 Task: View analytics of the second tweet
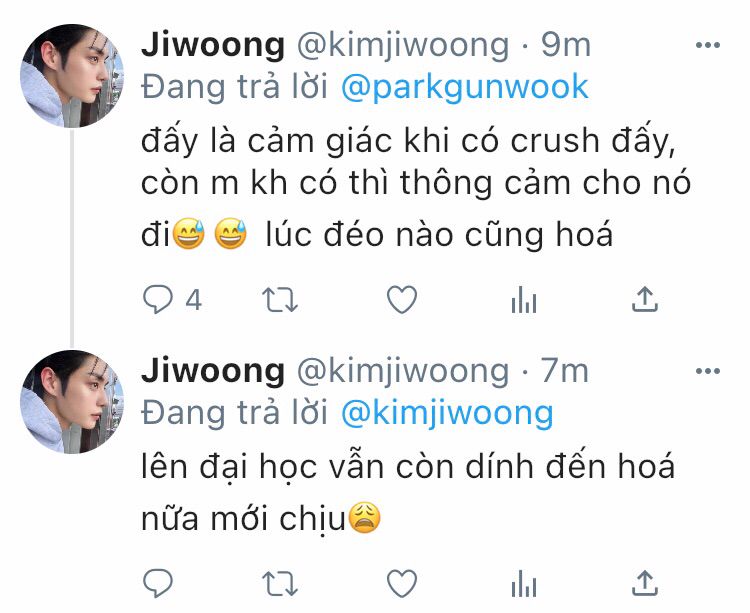[x=524, y=583]
